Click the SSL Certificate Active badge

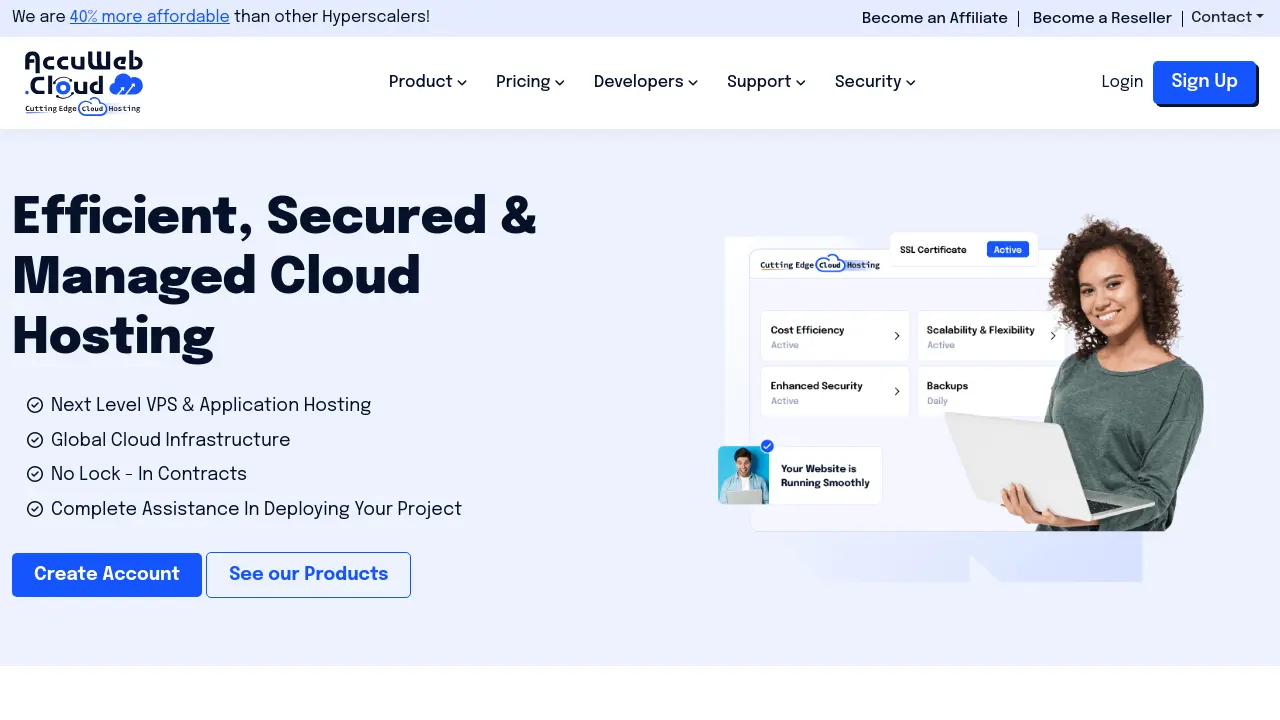pyautogui.click(x=1008, y=250)
